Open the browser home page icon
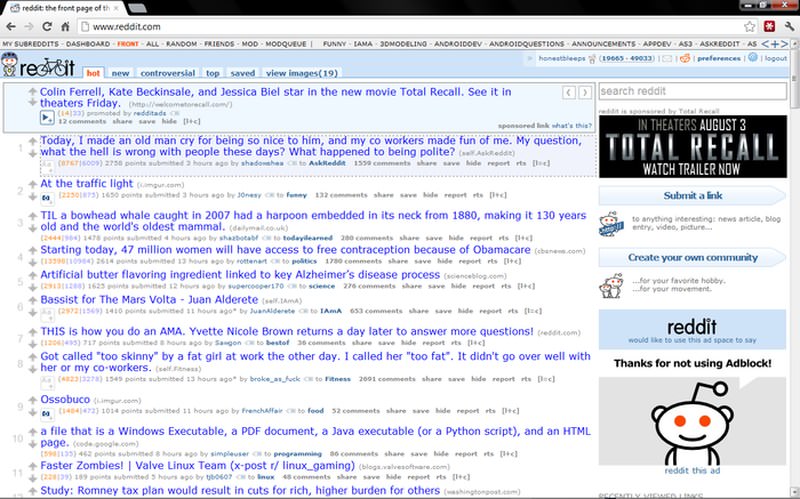800x499 pixels. 65,27
